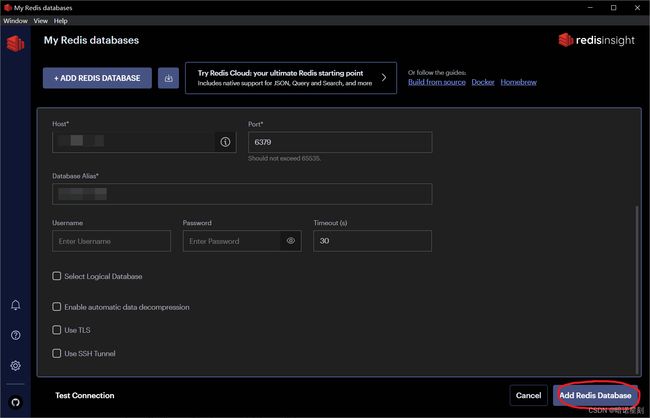
Task: Click the + ADD REDIS DATABASE button
Action: tap(97, 78)
